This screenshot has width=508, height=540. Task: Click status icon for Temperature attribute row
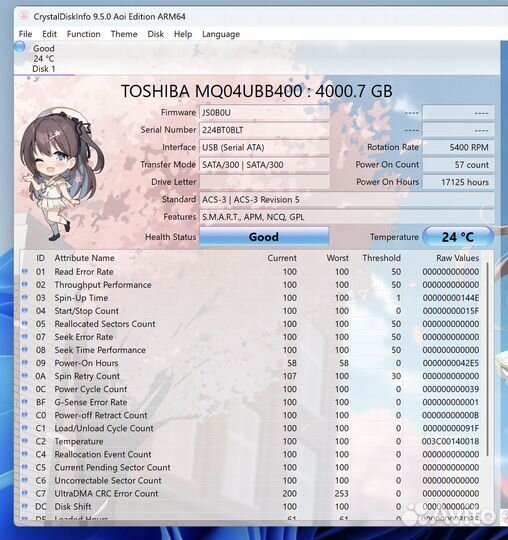[24, 441]
